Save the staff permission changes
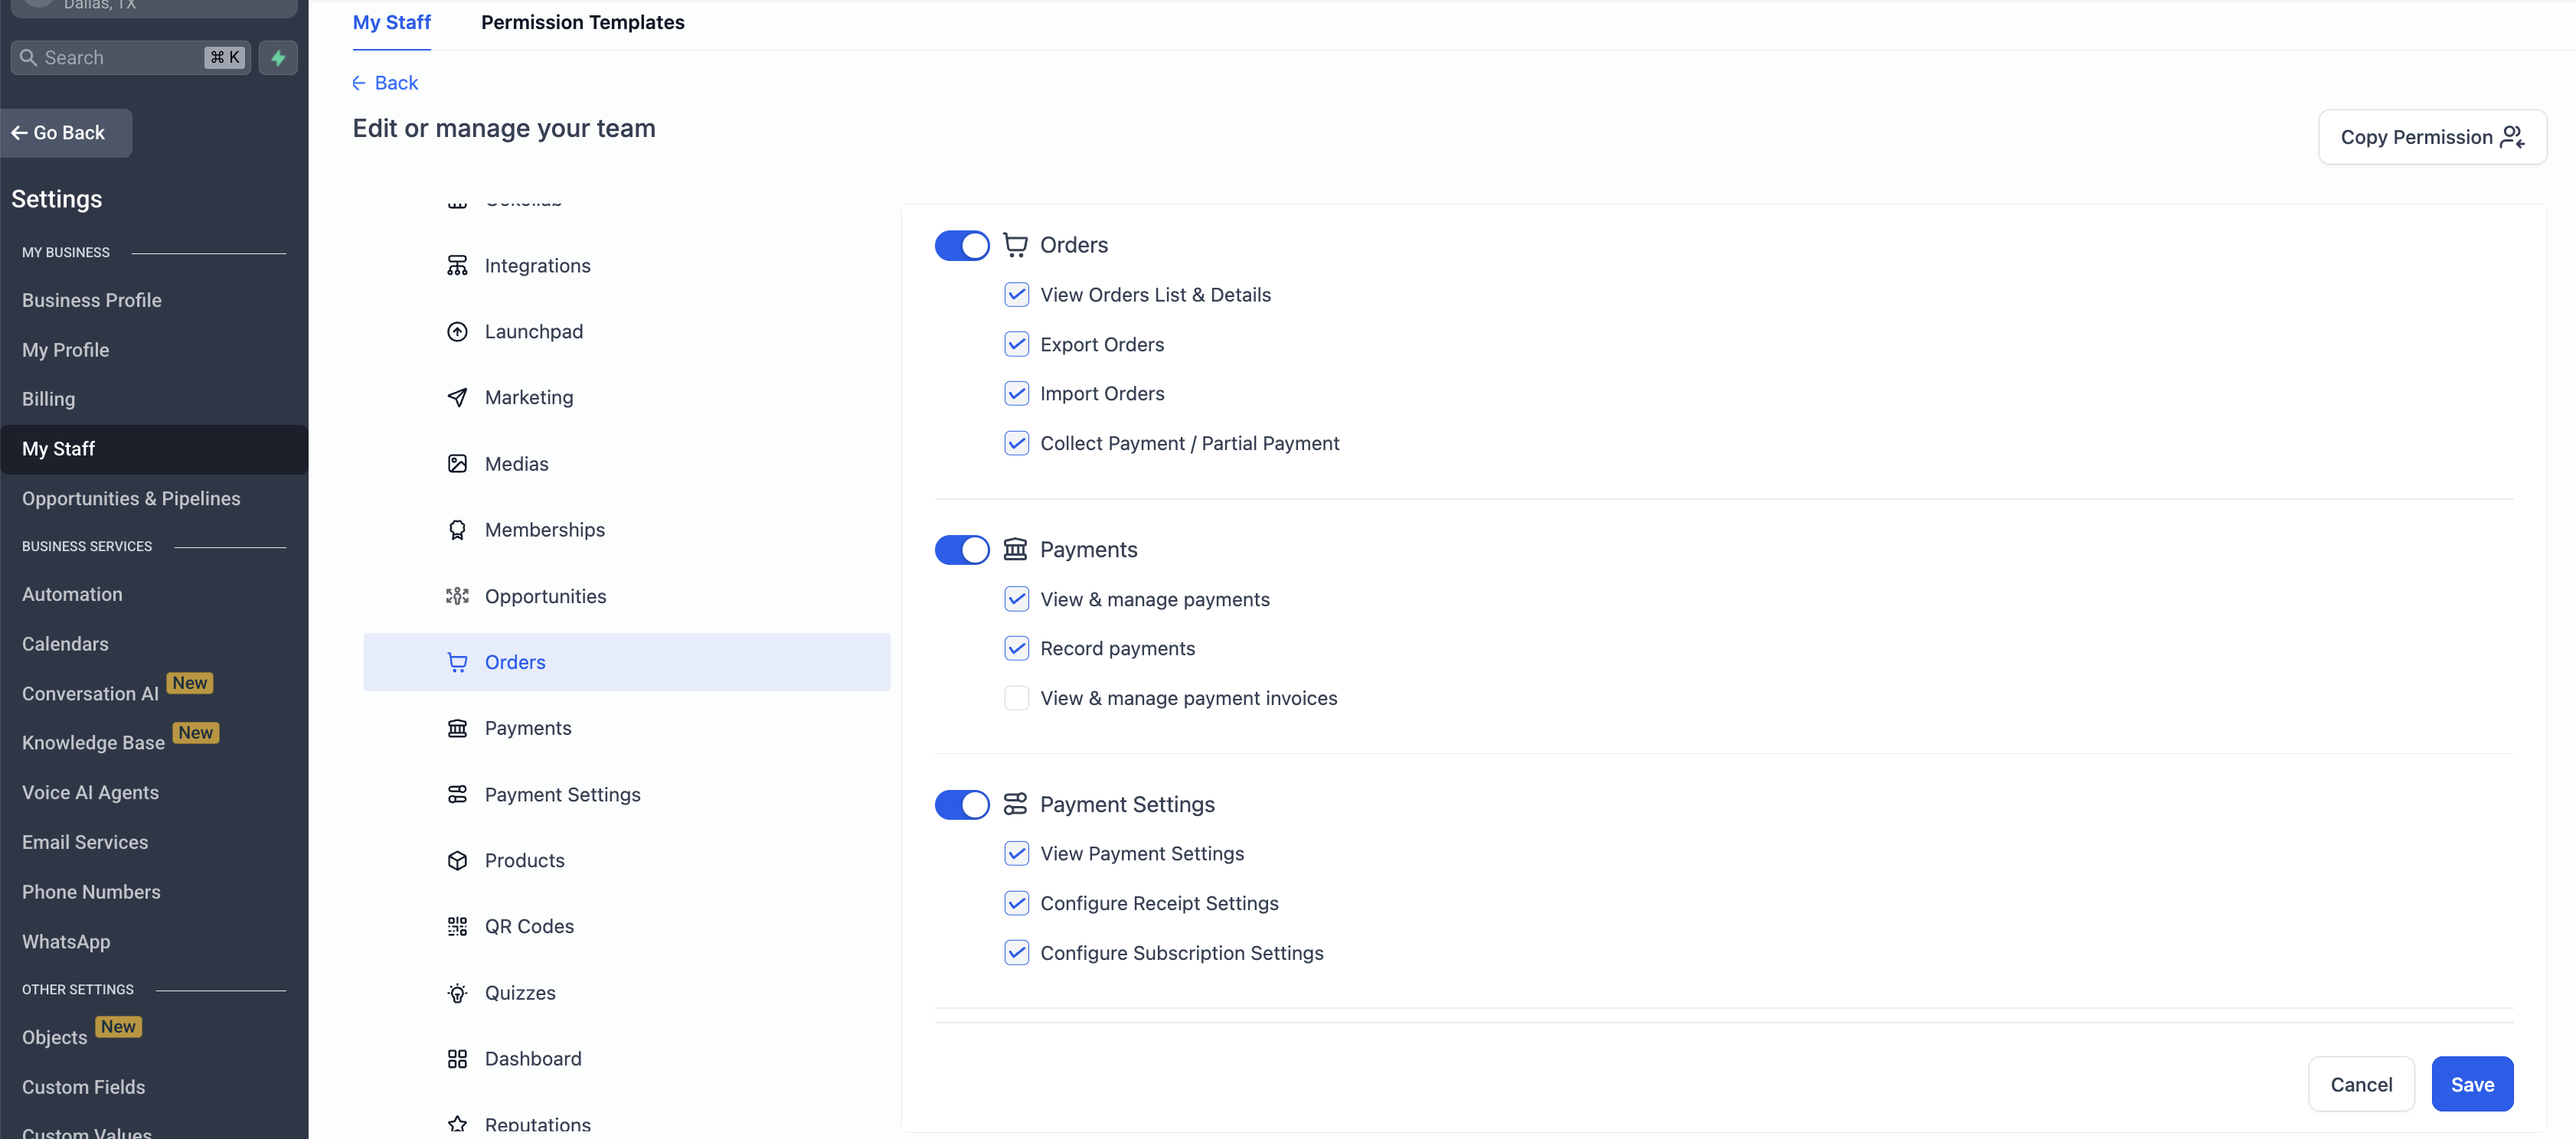The width and height of the screenshot is (2576, 1139). (2471, 1084)
